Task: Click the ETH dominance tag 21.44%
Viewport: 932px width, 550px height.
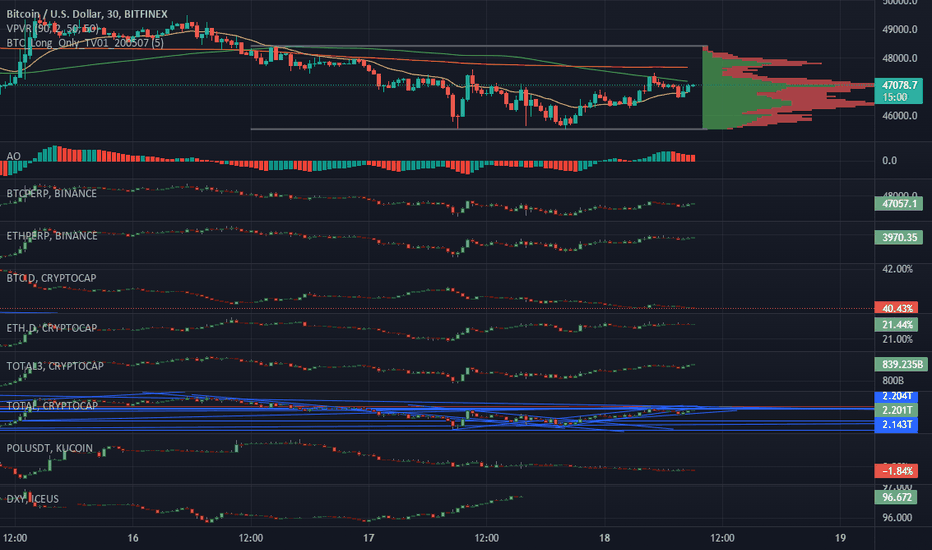Action: click(x=896, y=325)
